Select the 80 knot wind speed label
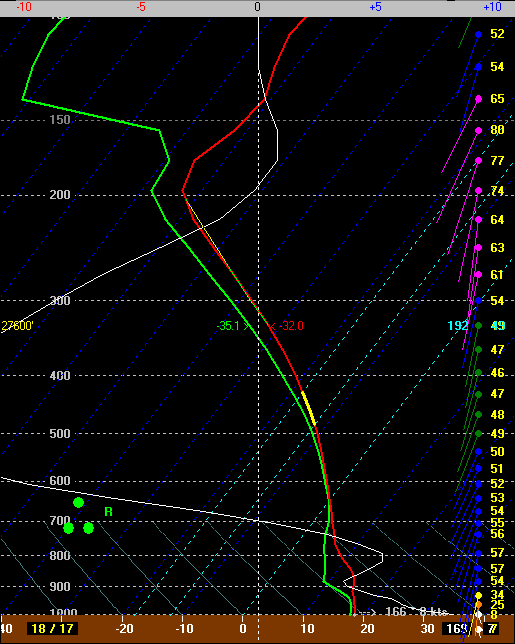 pyautogui.click(x=497, y=130)
